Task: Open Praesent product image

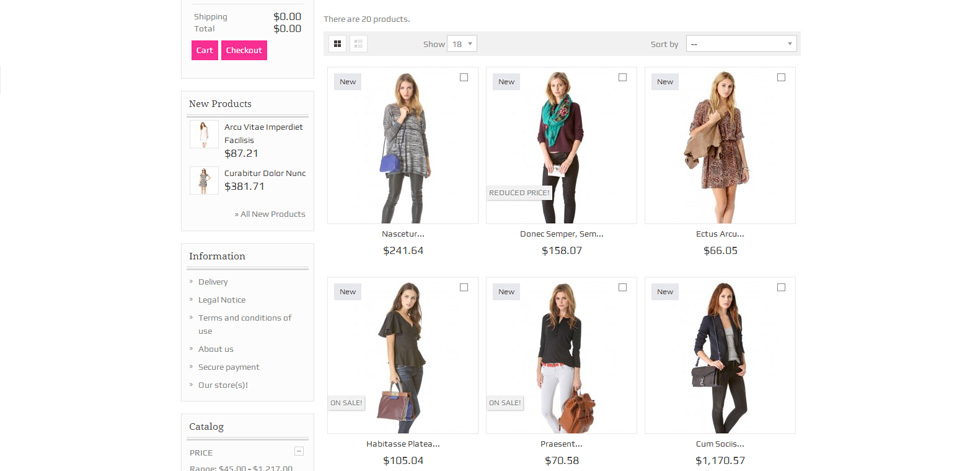Action: [x=561, y=355]
